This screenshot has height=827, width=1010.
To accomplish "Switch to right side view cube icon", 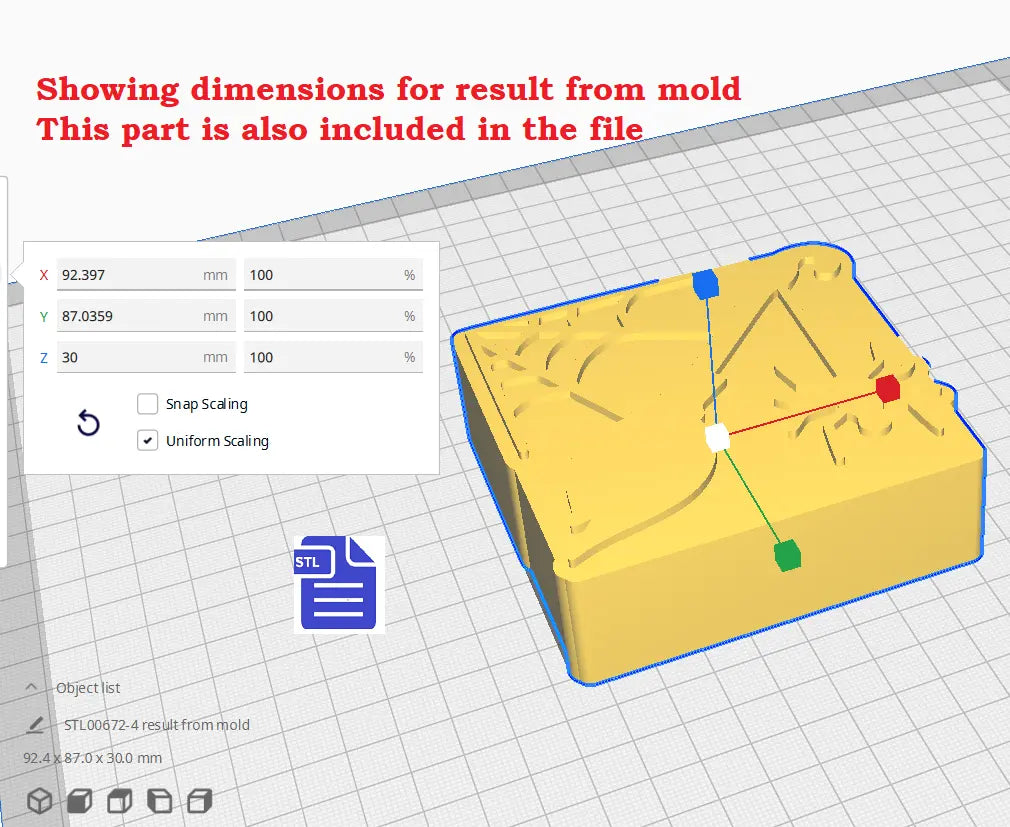I will pyautogui.click(x=200, y=801).
